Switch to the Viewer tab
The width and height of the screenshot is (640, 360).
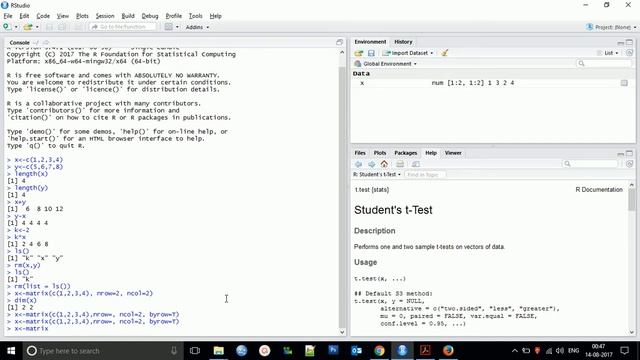coord(453,153)
